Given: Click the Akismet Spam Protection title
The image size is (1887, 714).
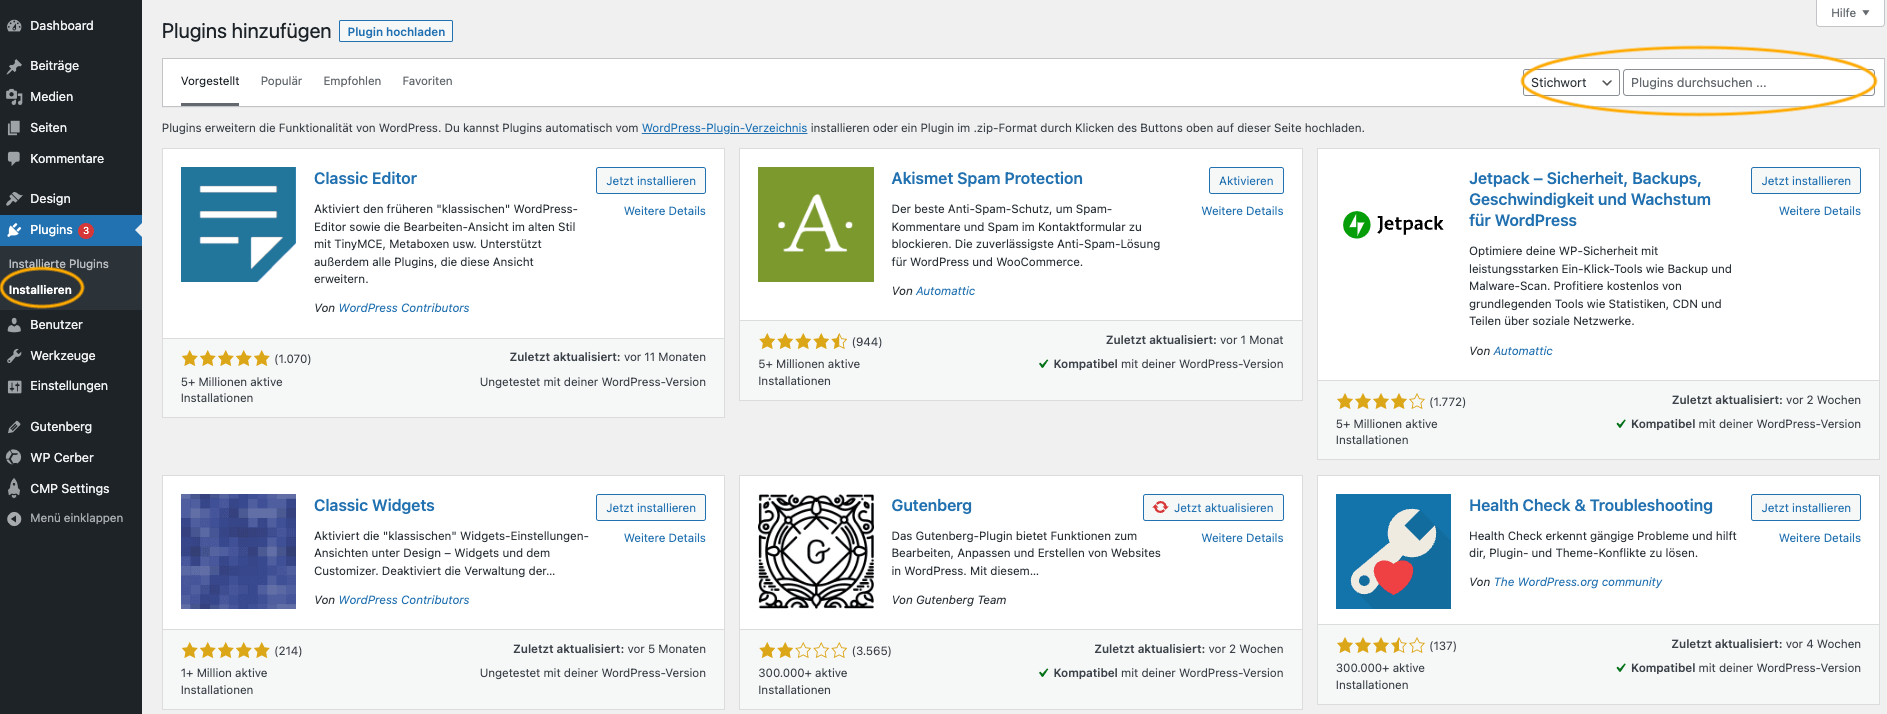Looking at the screenshot, I should pos(987,179).
